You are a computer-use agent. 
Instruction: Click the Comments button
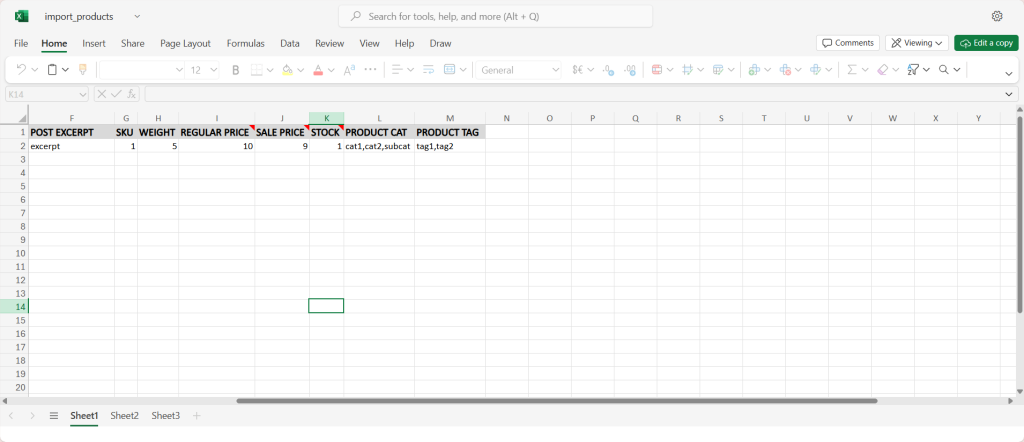tap(848, 43)
